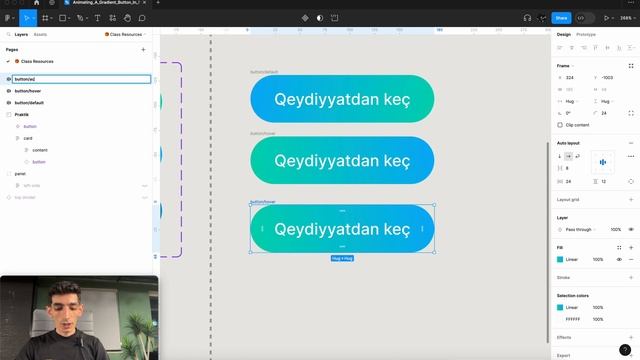Screen dimensions: 640x360
Task: Click the Fill styles four-dot icon
Action: [x=619, y=247]
